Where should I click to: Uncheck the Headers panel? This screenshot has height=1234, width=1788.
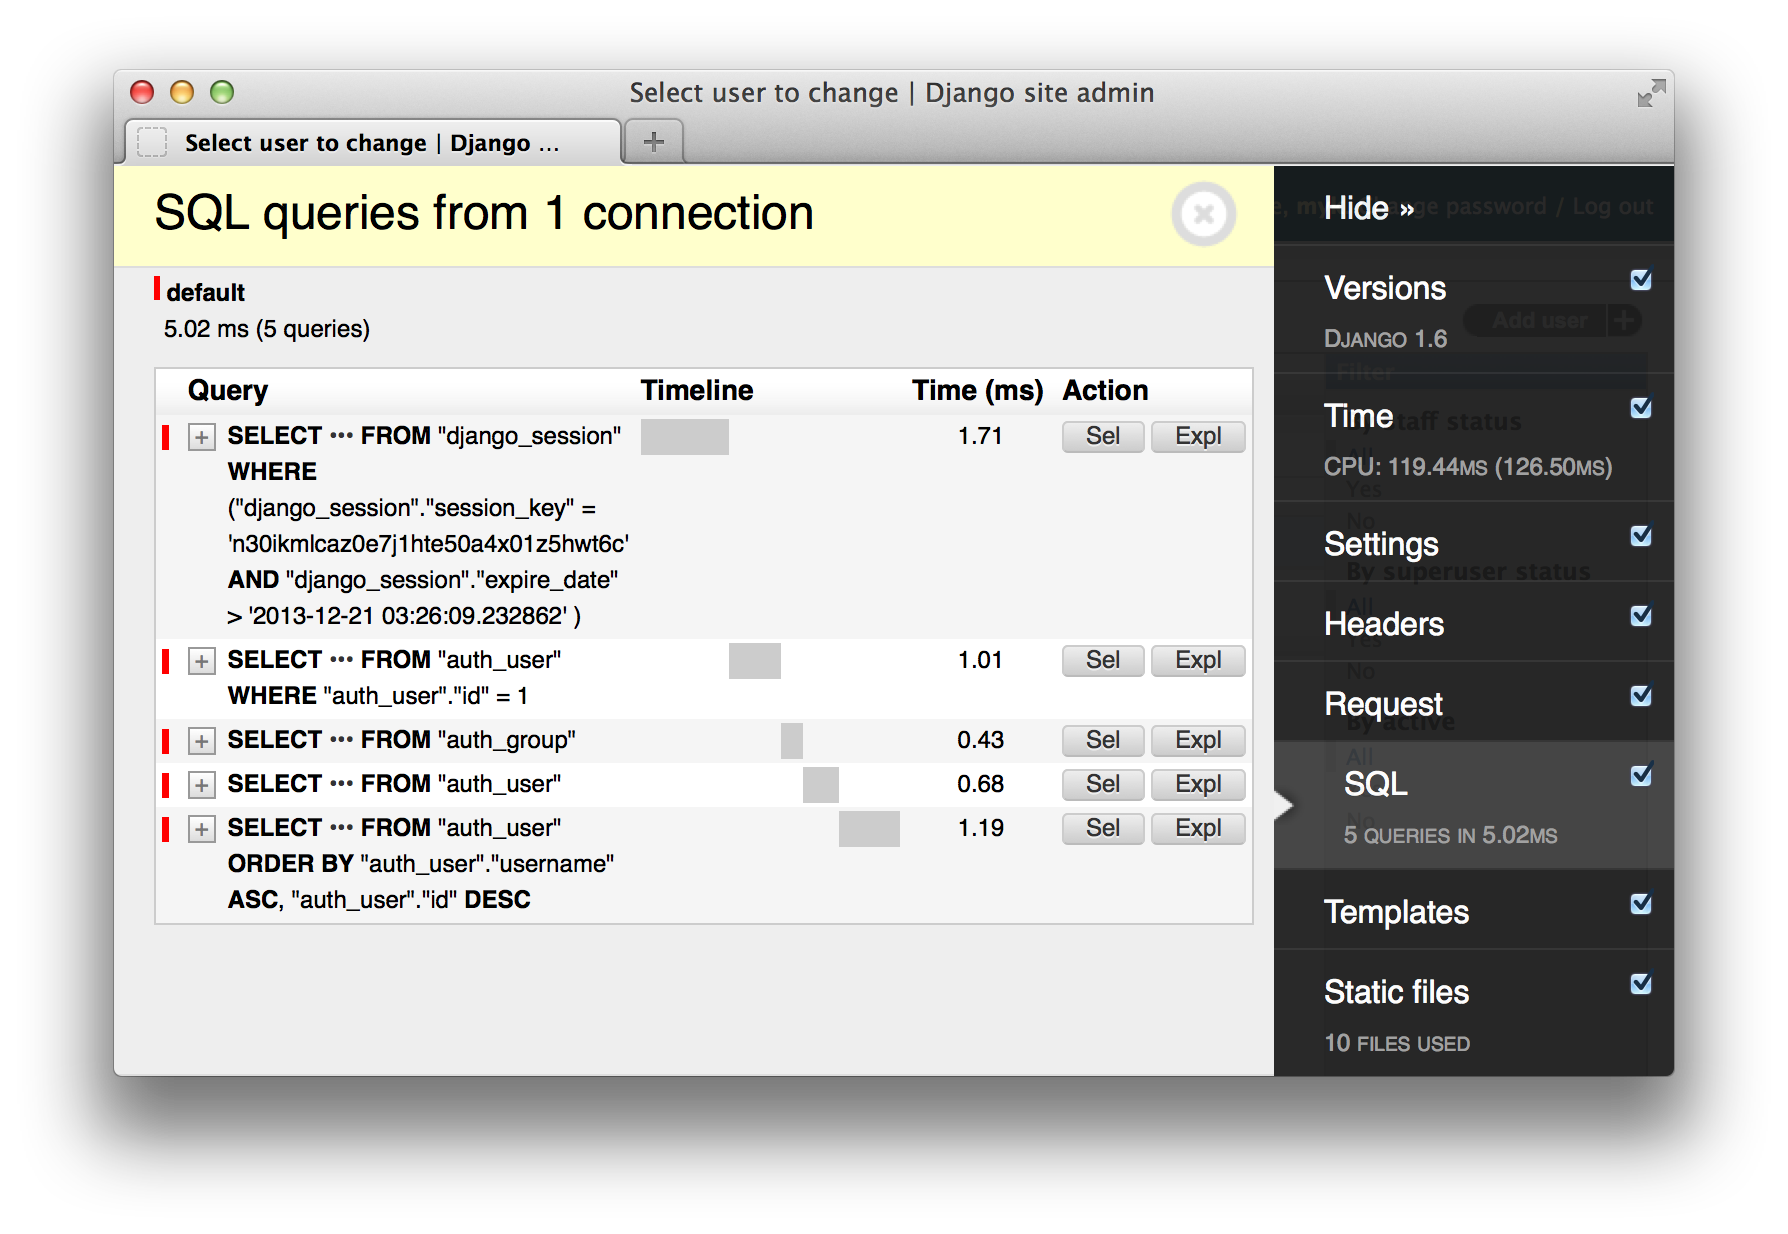[1640, 616]
